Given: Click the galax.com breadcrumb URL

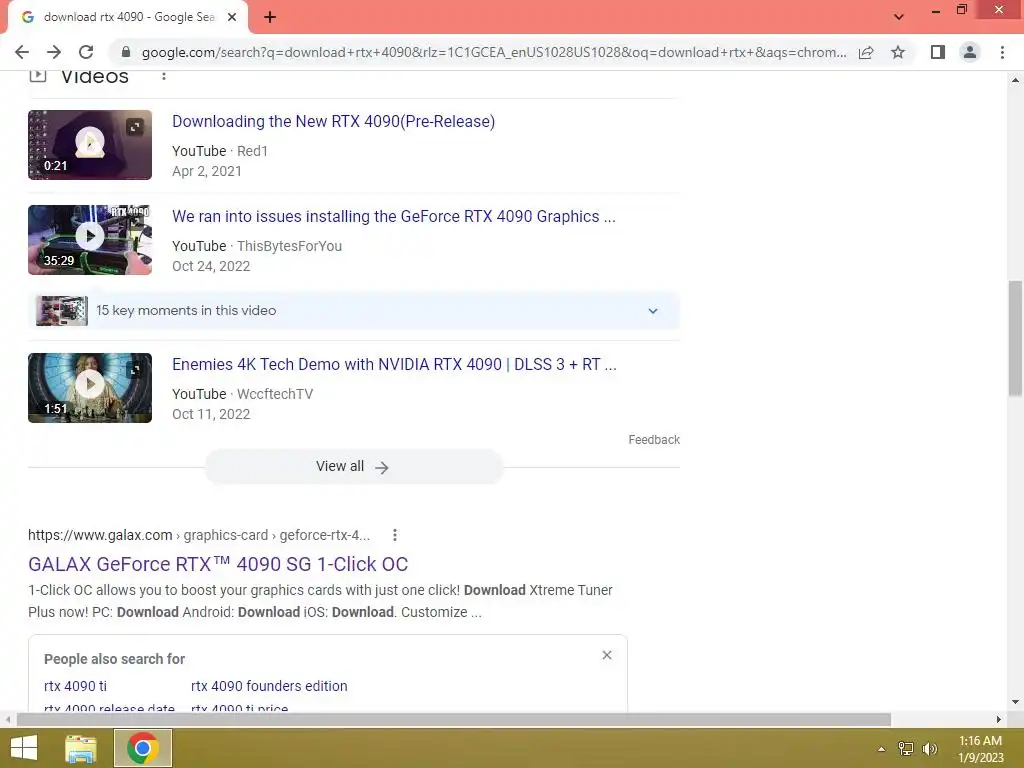Looking at the screenshot, I should 199,535.
